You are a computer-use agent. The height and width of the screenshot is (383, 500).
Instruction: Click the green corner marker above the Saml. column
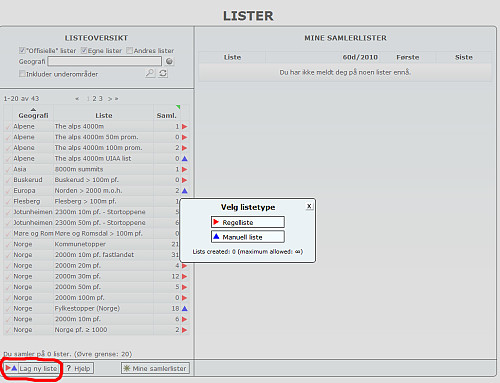click(178, 107)
